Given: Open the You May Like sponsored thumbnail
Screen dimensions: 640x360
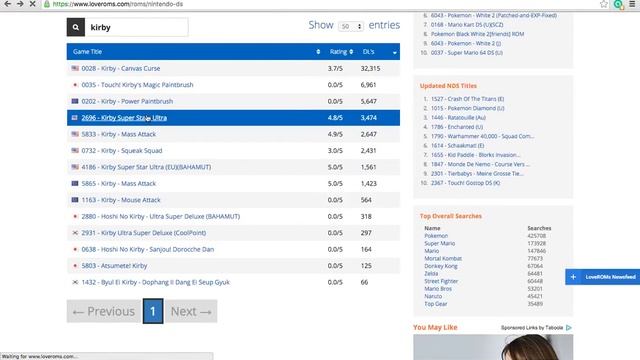Looking at the screenshot, I should click(x=493, y=347).
